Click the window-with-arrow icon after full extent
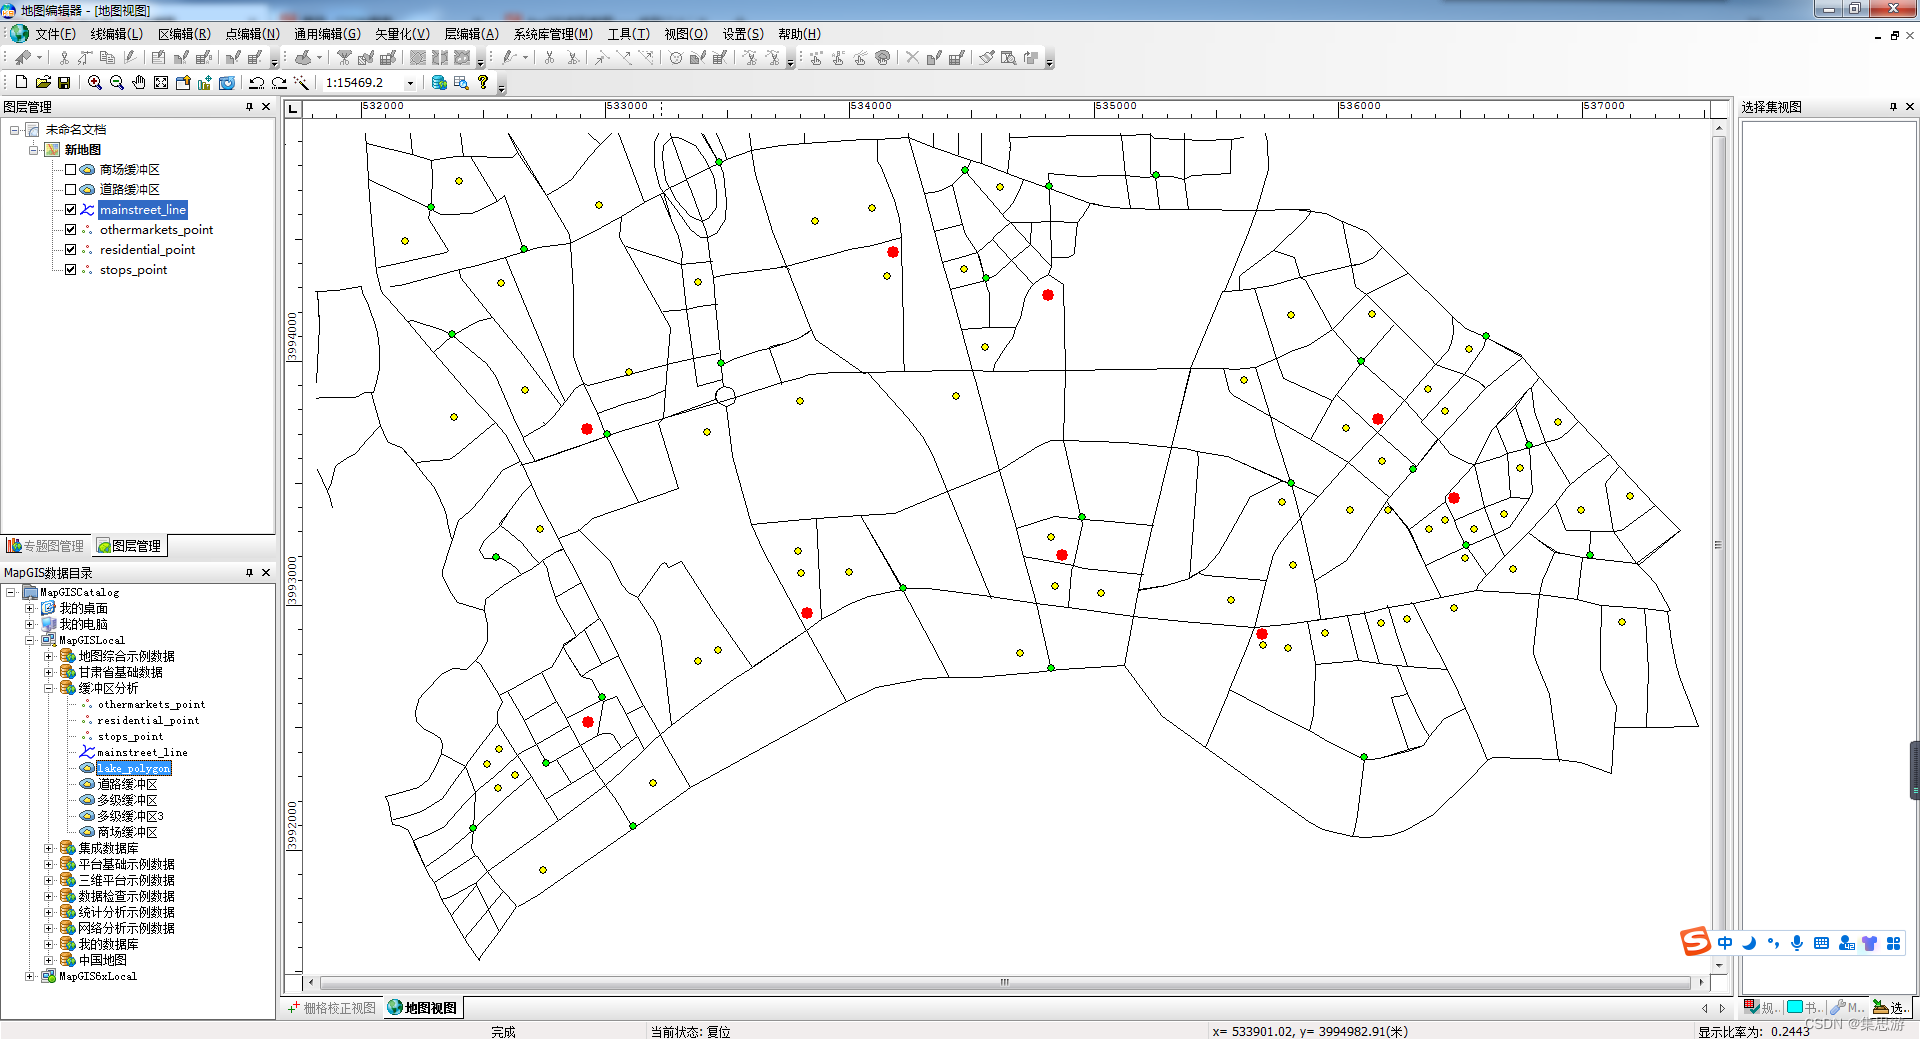1920x1040 pixels. (183, 82)
